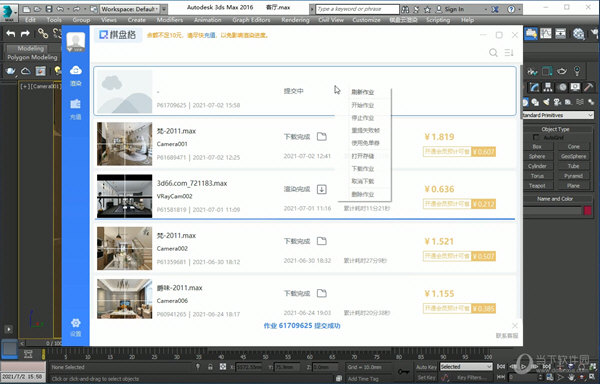The height and width of the screenshot is (384, 600).
Task: Open the Standard Primitives dropdown
Action: (x=558, y=115)
